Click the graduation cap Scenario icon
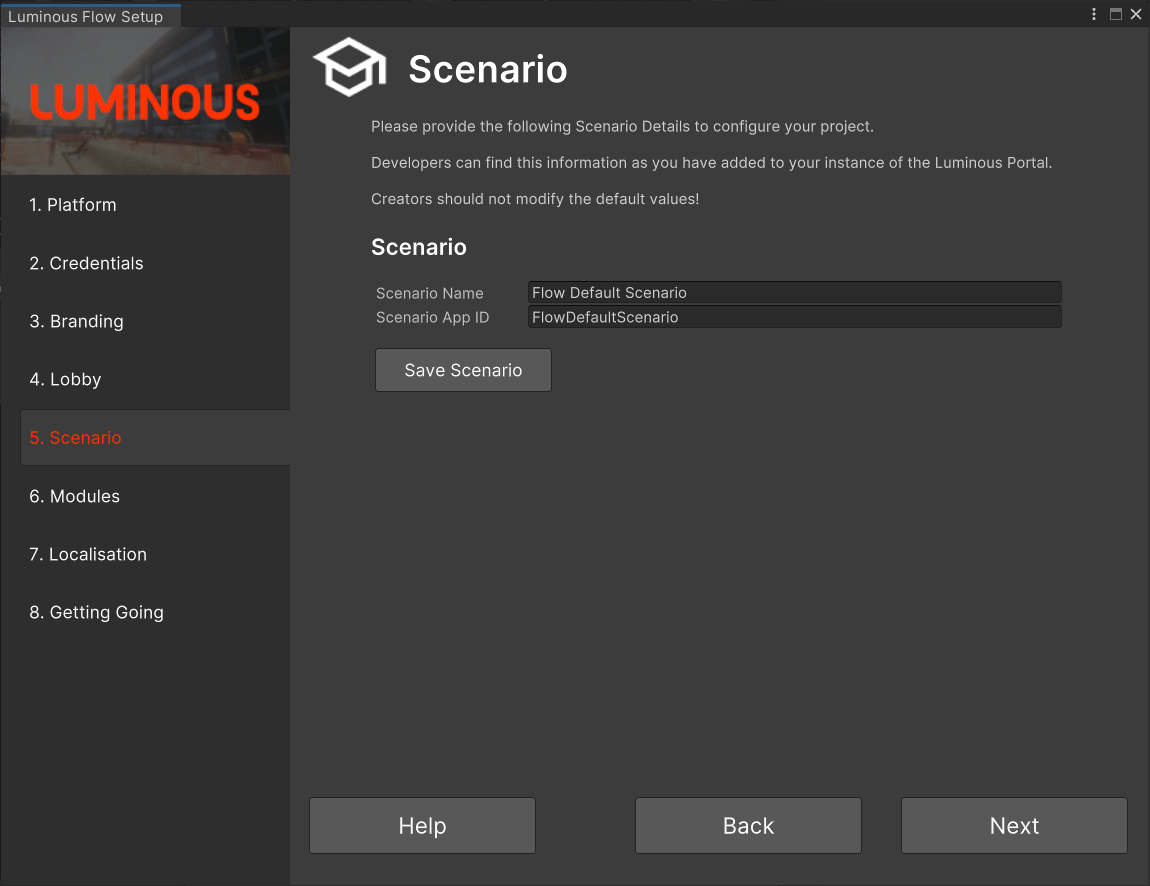This screenshot has height=886, width=1150. (349, 68)
